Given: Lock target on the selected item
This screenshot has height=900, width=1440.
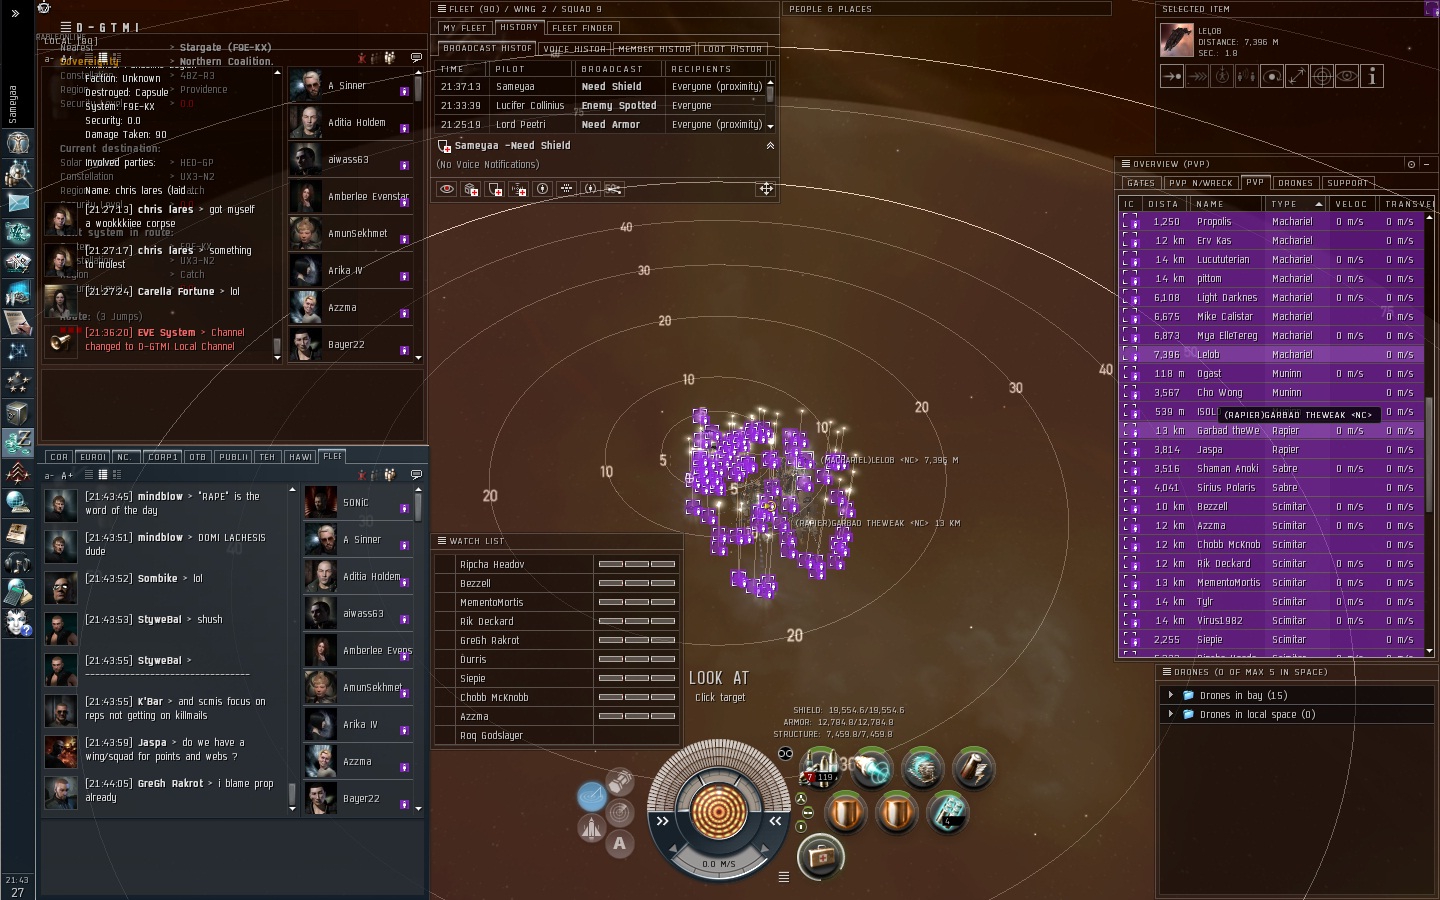Looking at the screenshot, I should (x=1322, y=76).
